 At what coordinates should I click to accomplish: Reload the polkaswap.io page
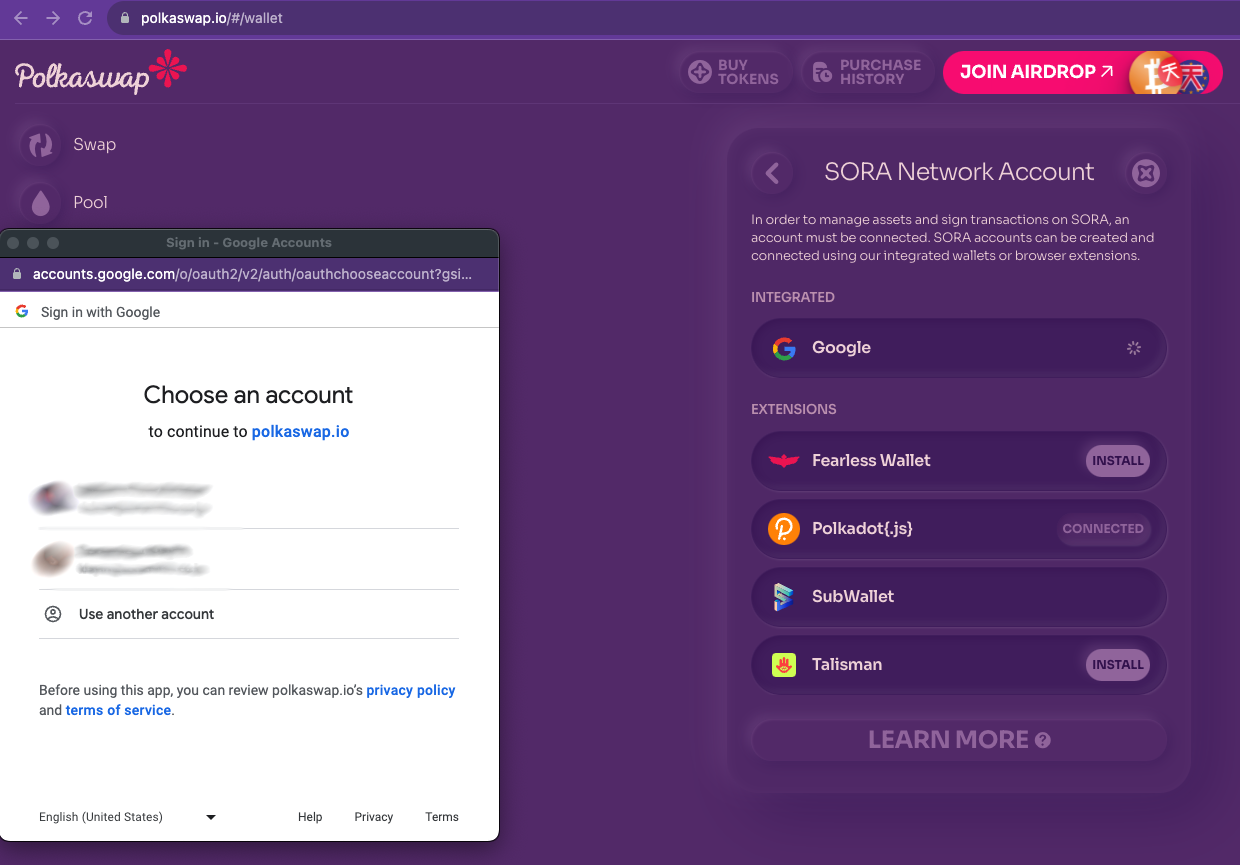(x=85, y=18)
